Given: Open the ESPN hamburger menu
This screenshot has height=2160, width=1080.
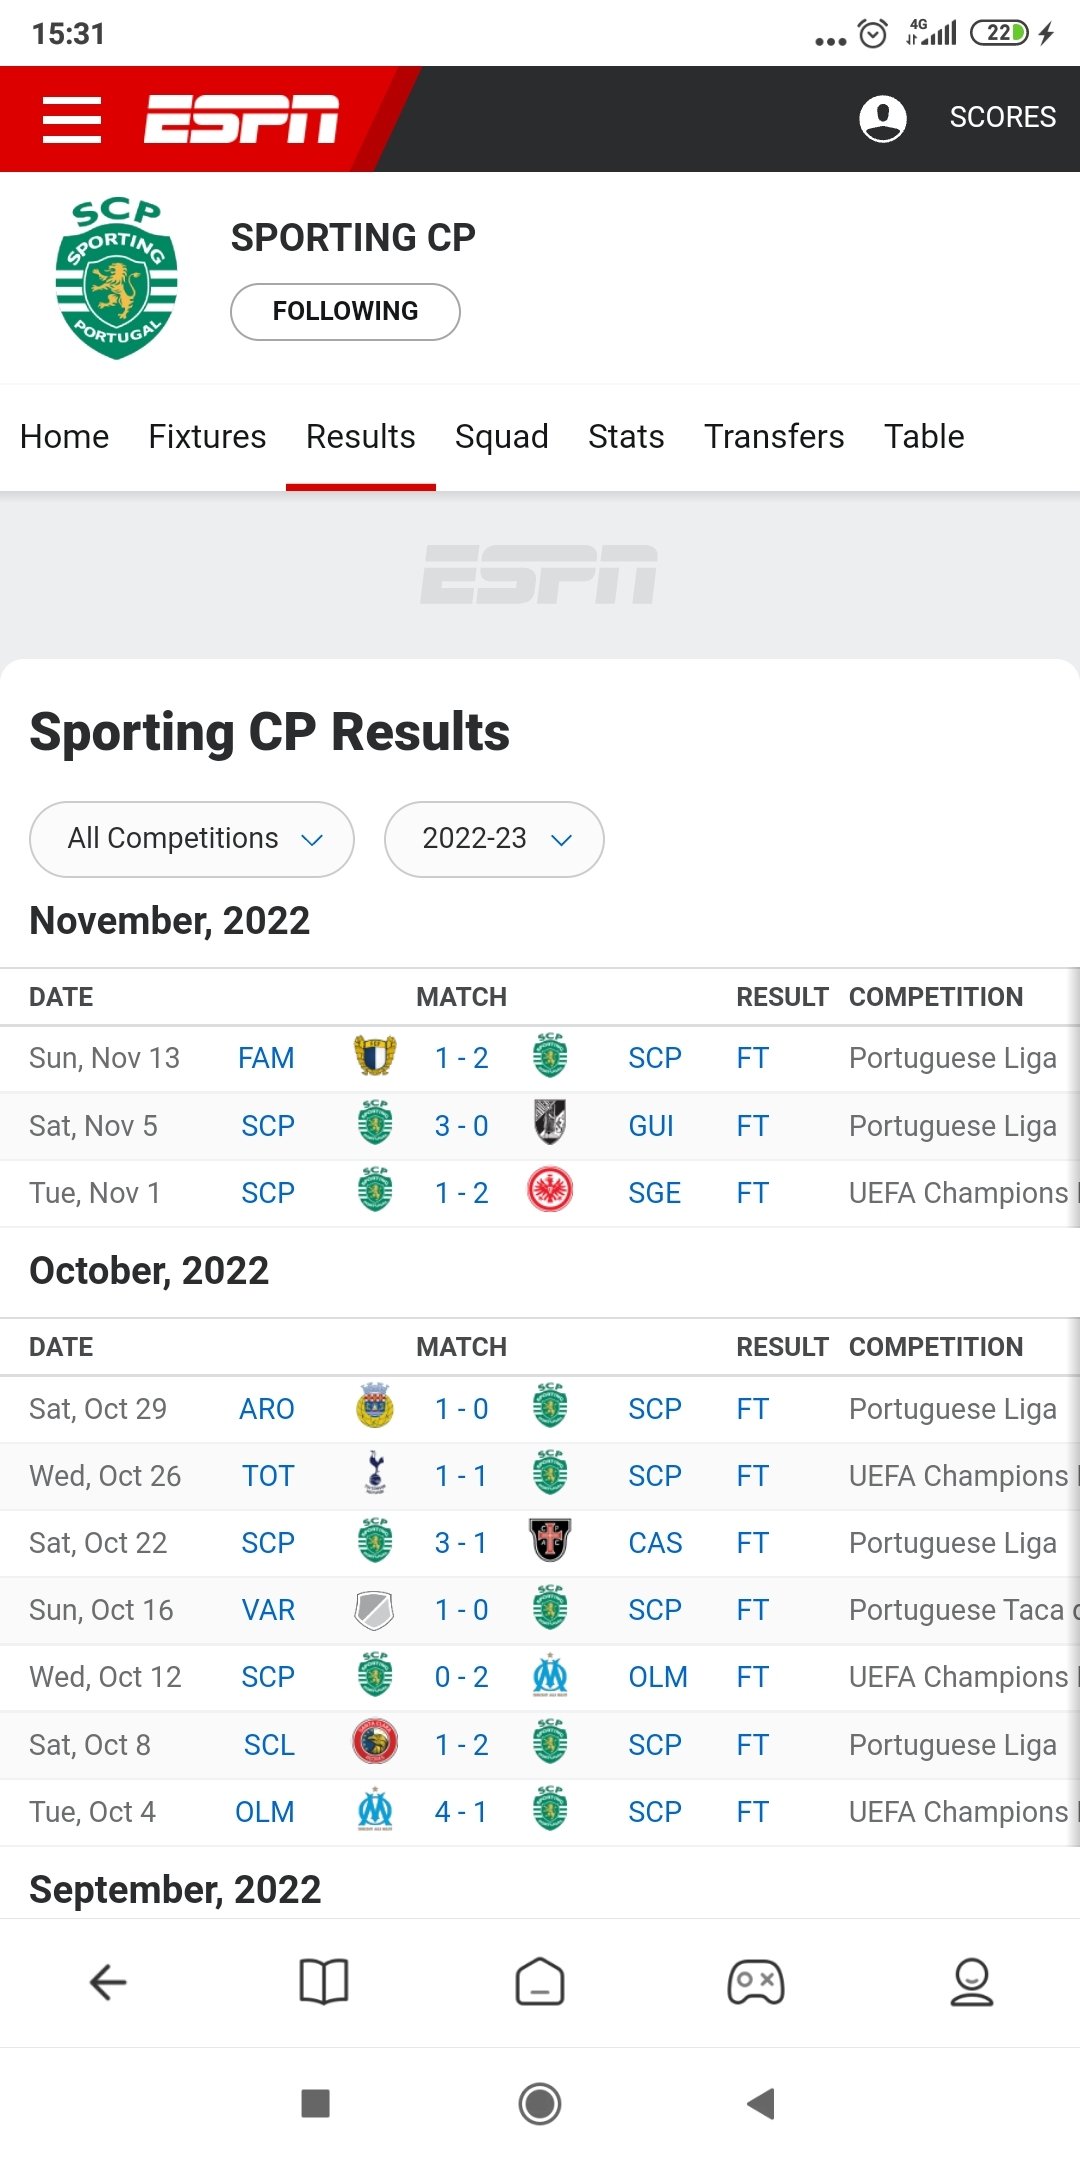Looking at the screenshot, I should (72, 119).
